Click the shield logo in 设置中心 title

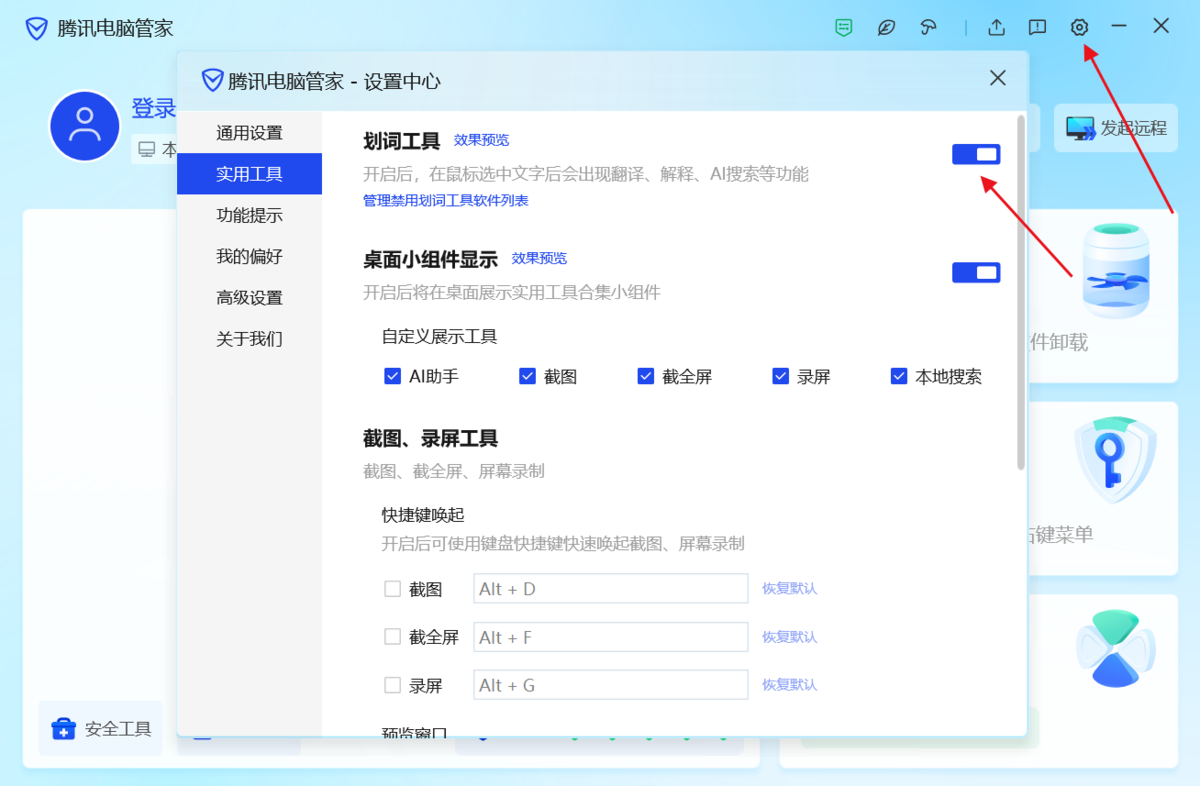(212, 80)
